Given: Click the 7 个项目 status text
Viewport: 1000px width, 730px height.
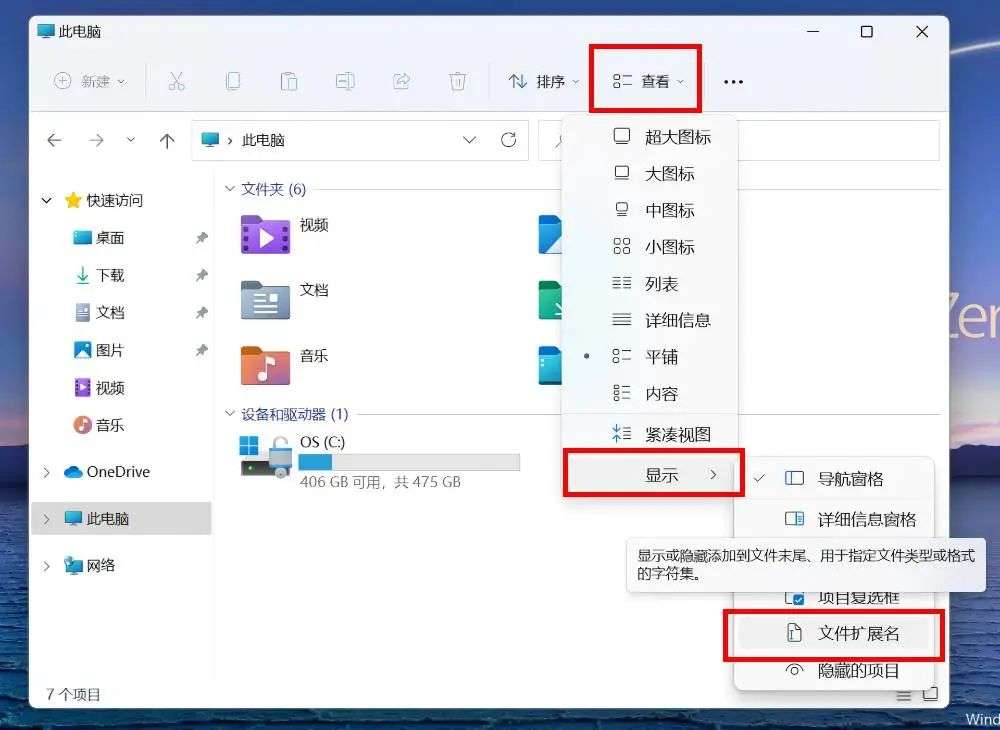Looking at the screenshot, I should tap(73, 694).
